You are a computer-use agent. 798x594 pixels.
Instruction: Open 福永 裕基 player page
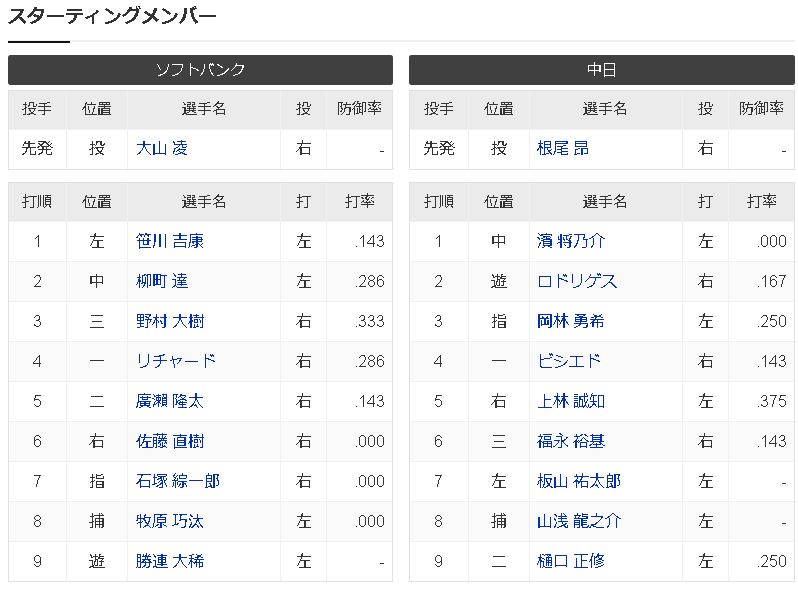[571, 441]
